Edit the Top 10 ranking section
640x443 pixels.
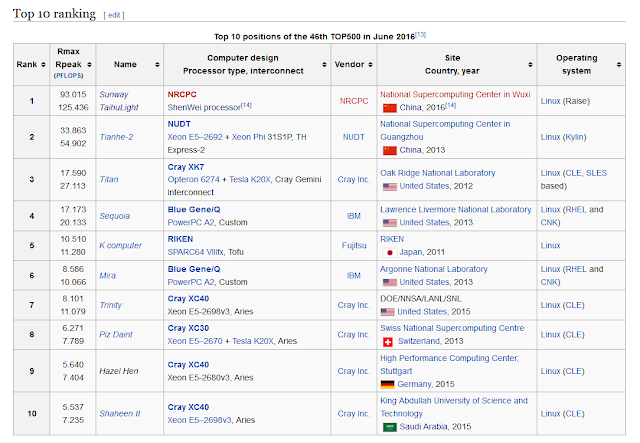coord(114,15)
